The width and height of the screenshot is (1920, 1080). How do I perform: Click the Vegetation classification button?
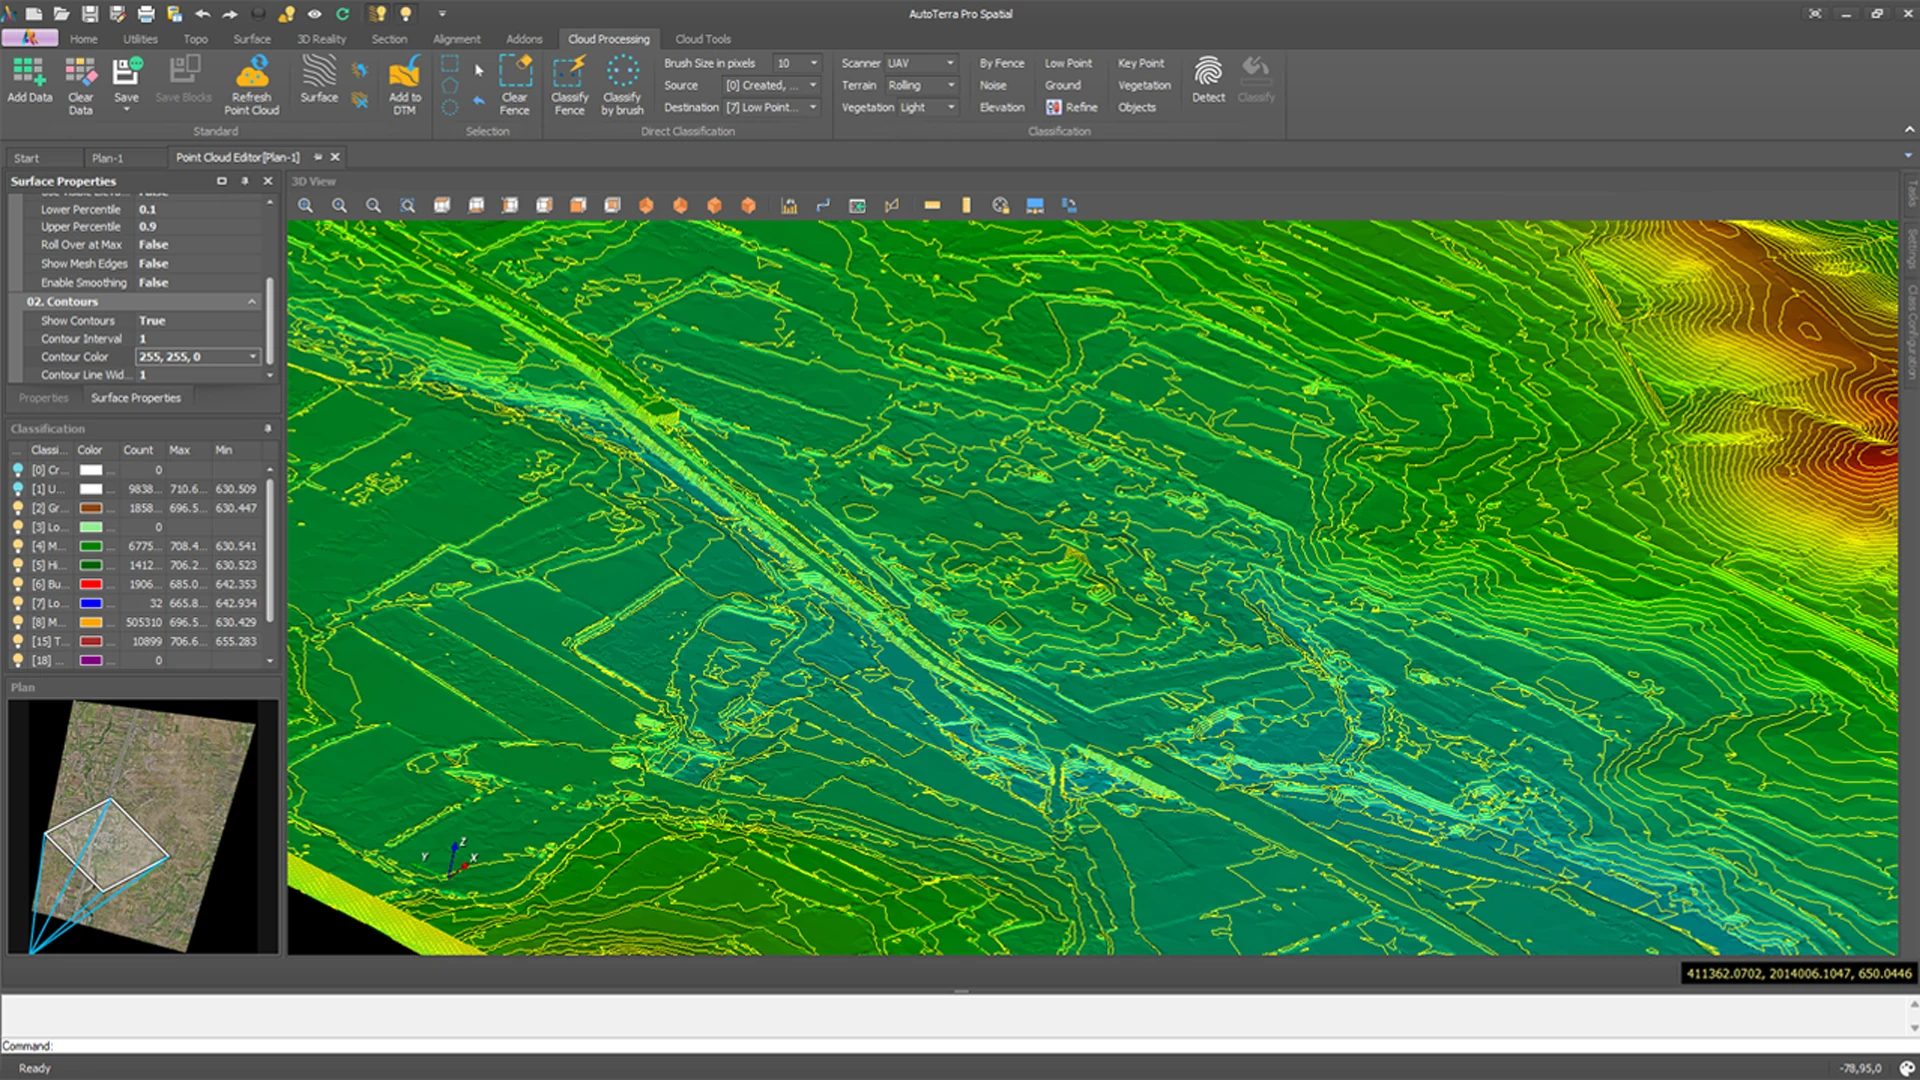(1144, 85)
